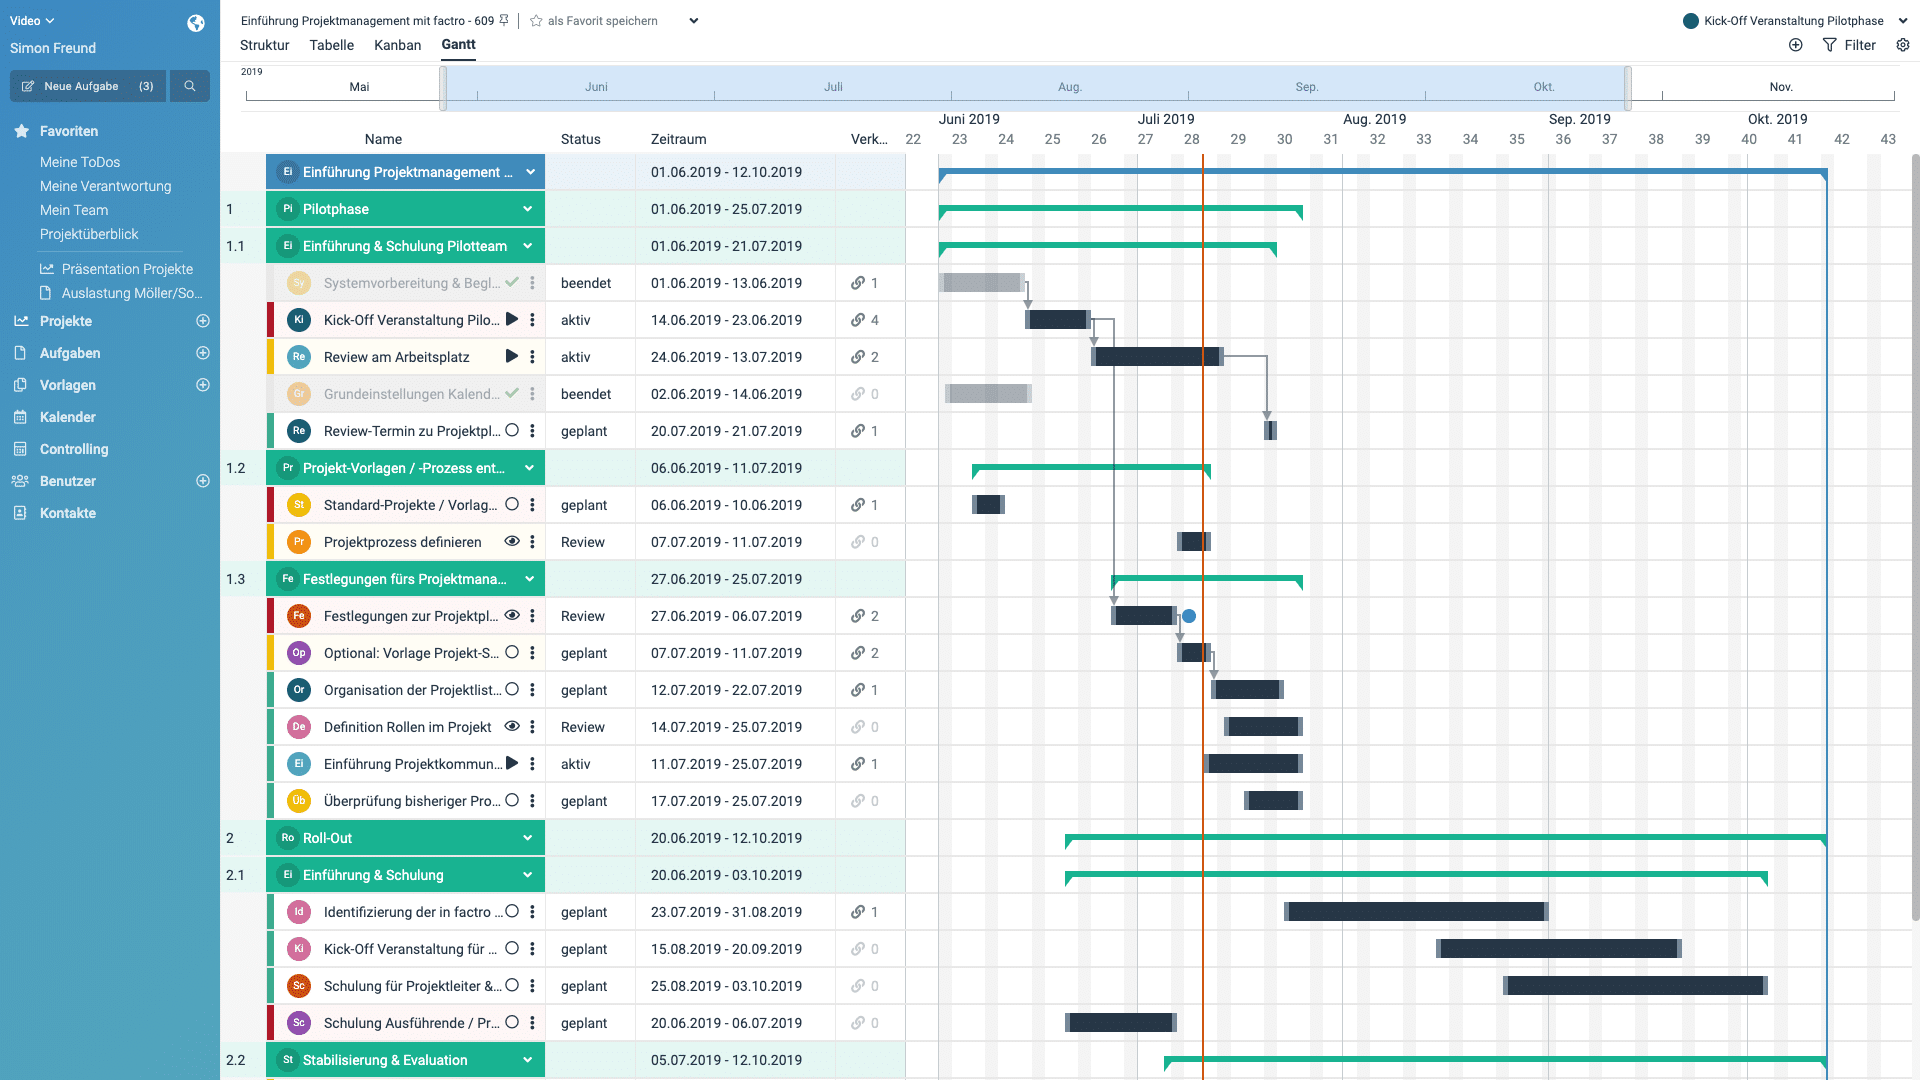Screen dimensions: 1920x1080
Task: Click the Kalender icon in sidebar
Action: click(x=20, y=417)
